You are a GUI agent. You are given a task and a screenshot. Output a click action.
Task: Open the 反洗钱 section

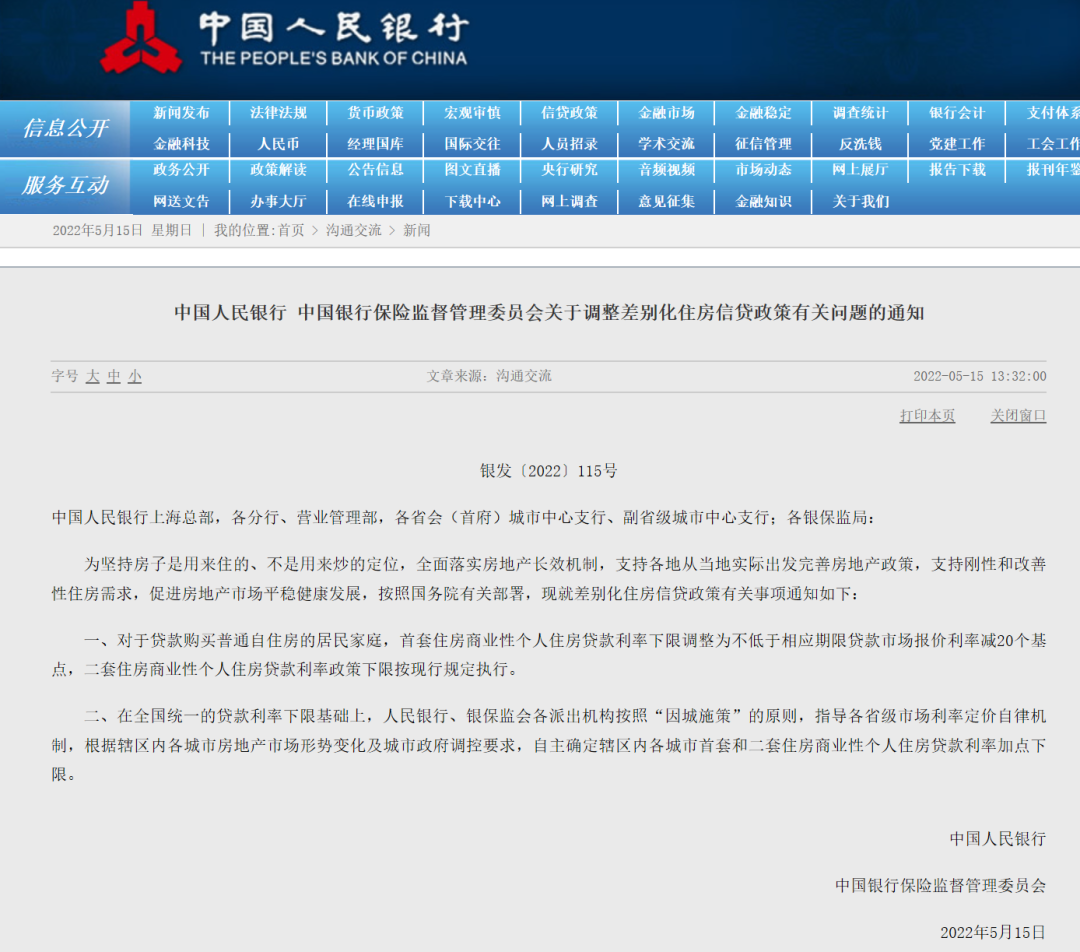(861, 143)
